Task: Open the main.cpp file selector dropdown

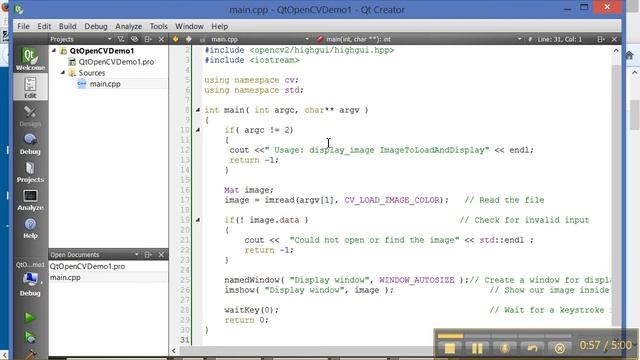Action: click(x=307, y=39)
